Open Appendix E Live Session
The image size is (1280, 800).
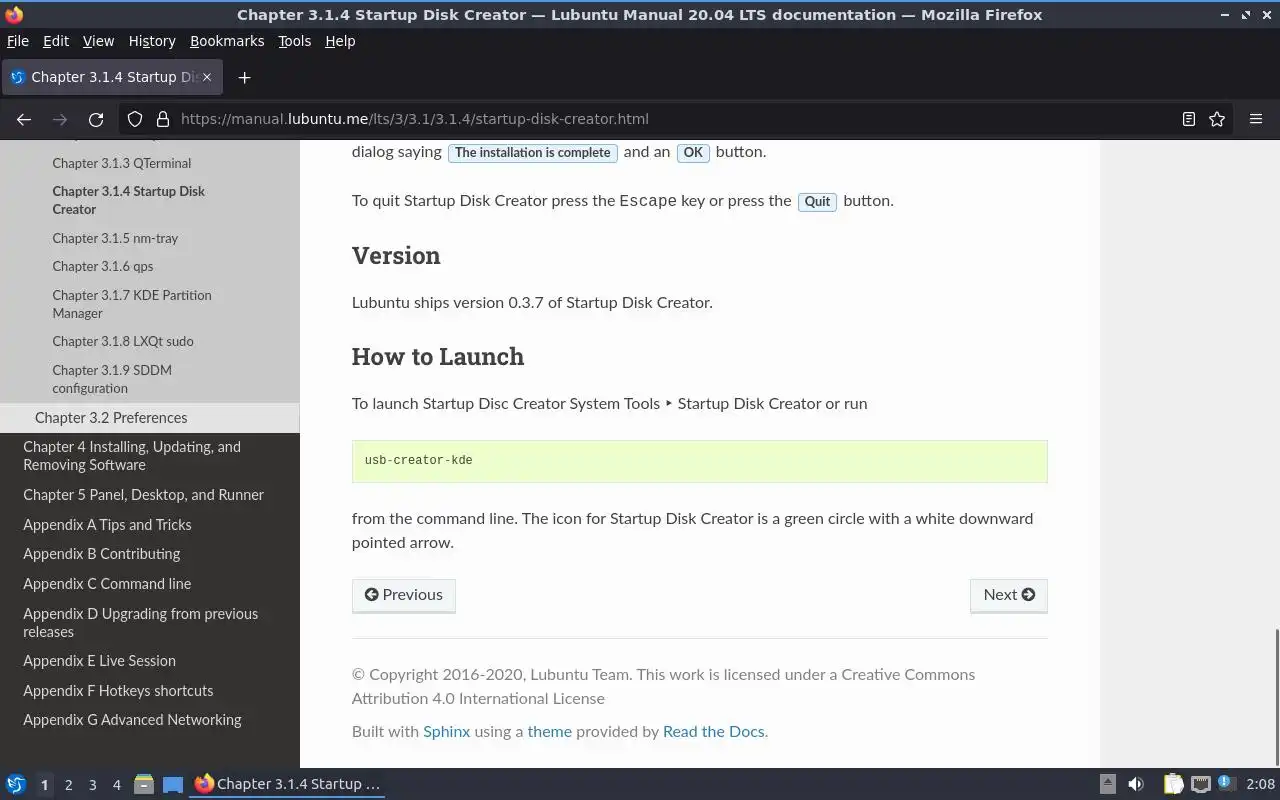click(x=99, y=661)
